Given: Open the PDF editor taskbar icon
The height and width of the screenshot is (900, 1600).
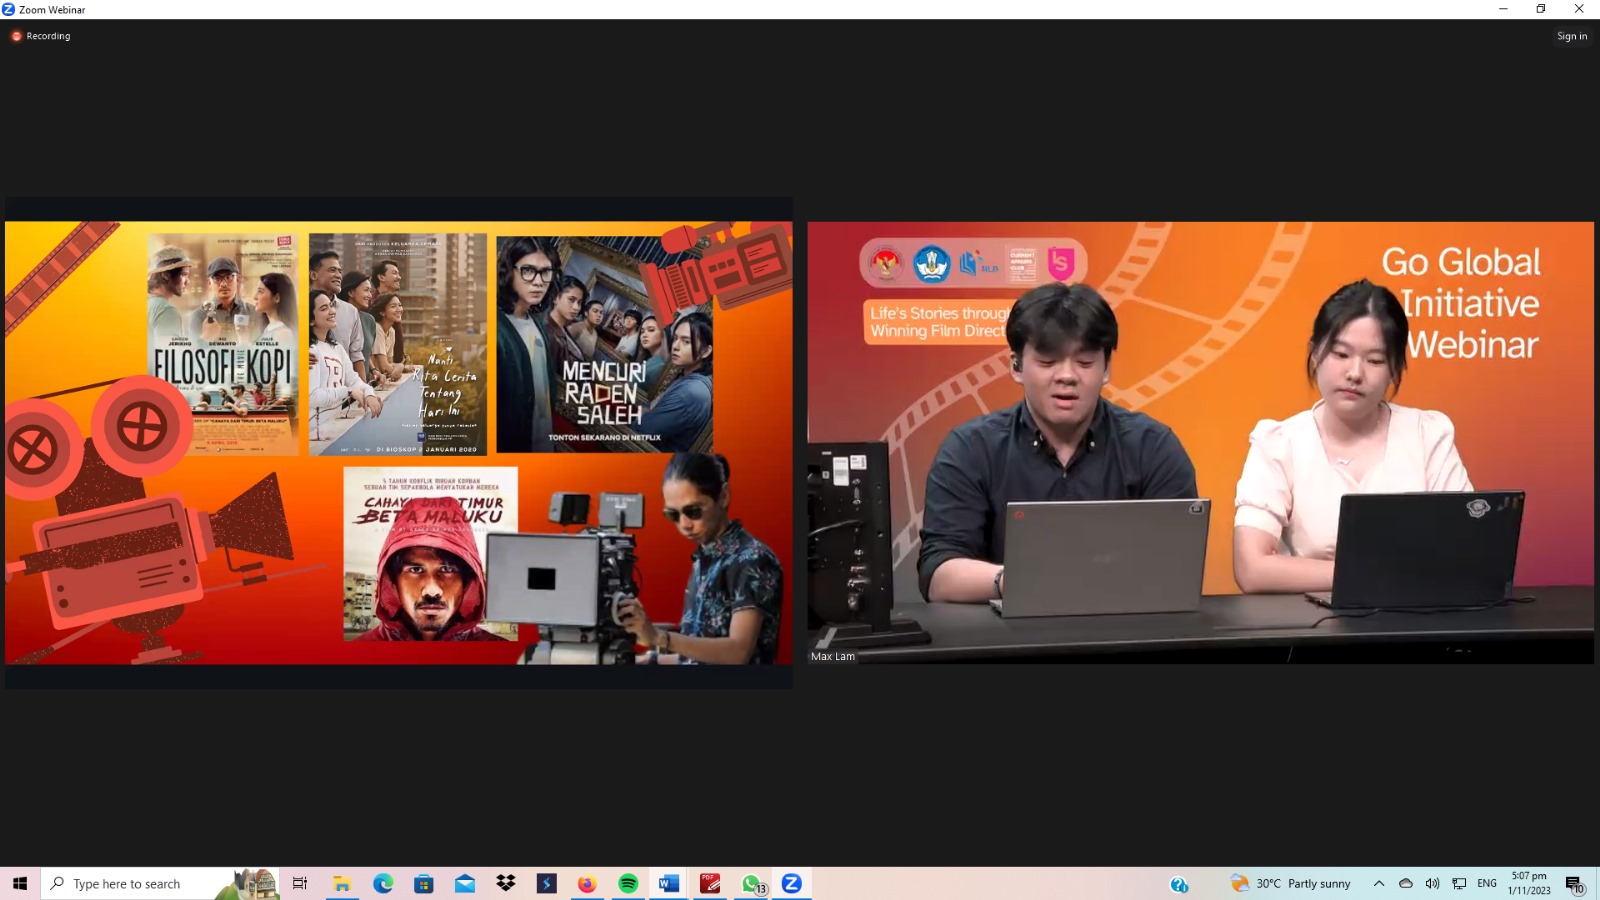Looking at the screenshot, I should point(710,883).
